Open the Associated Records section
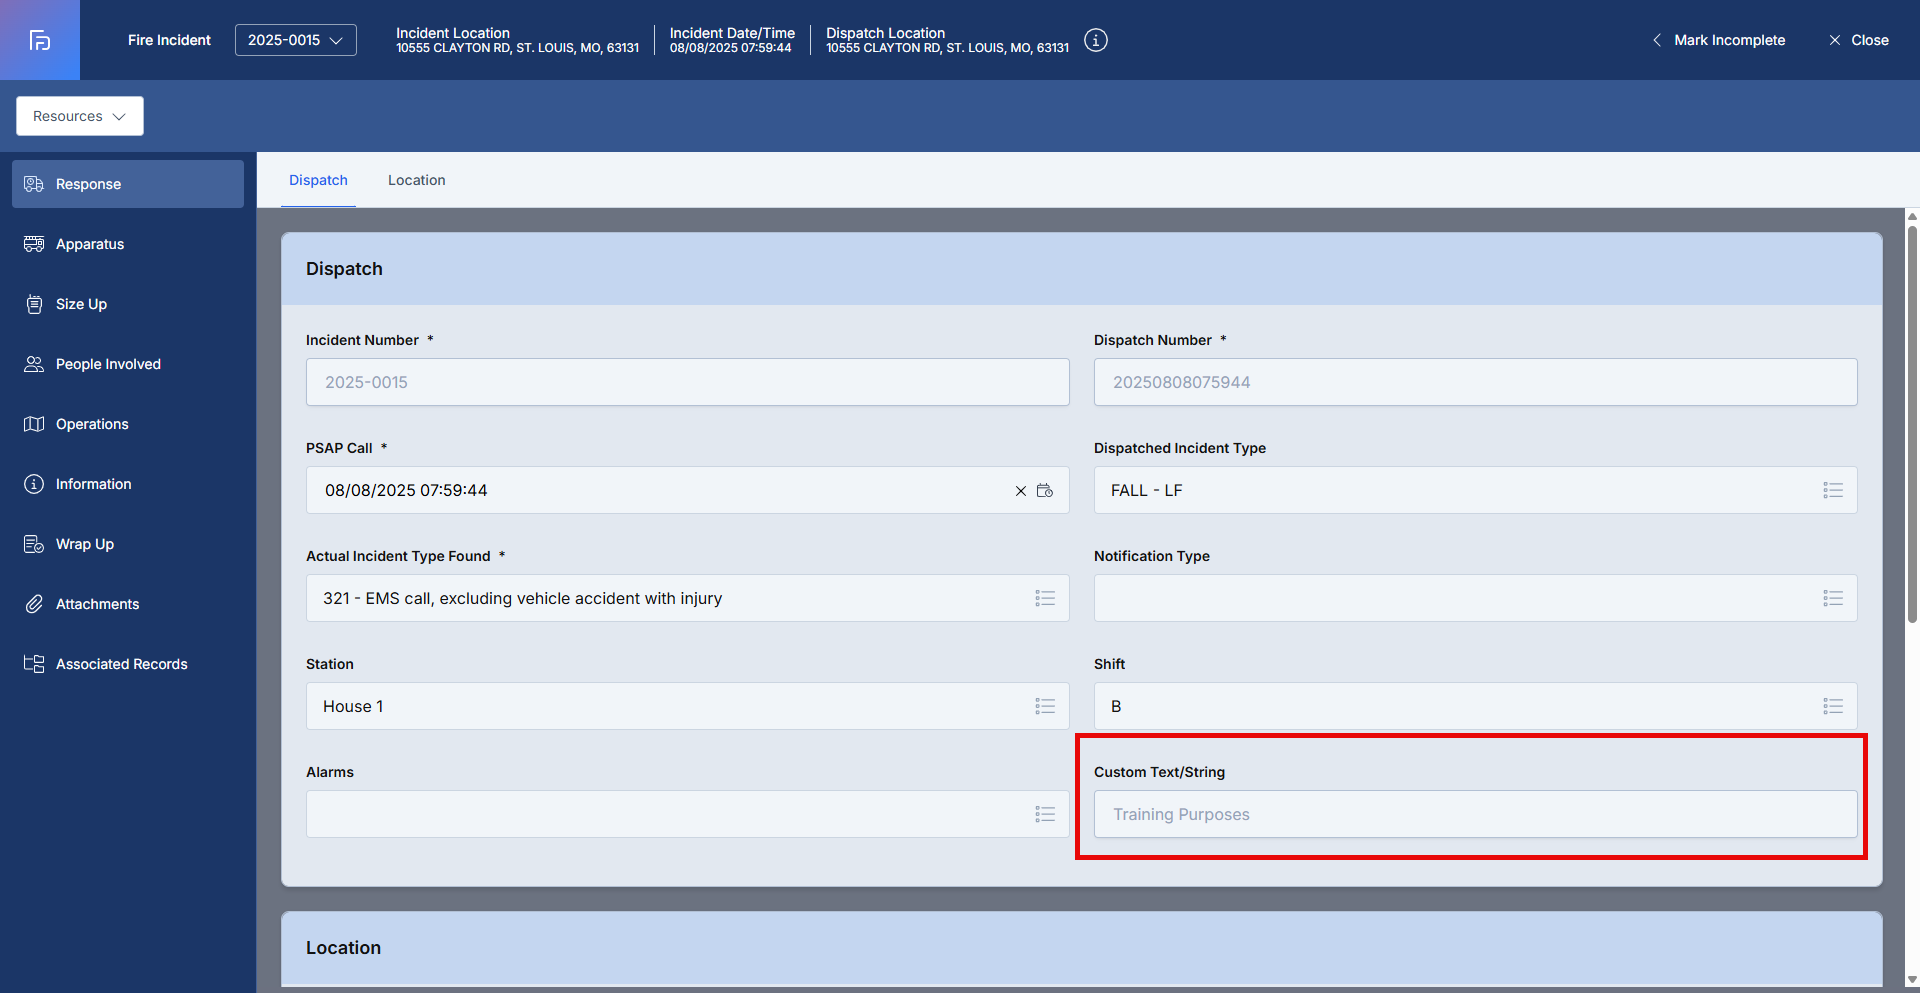Viewport: 1920px width, 993px height. click(128, 664)
